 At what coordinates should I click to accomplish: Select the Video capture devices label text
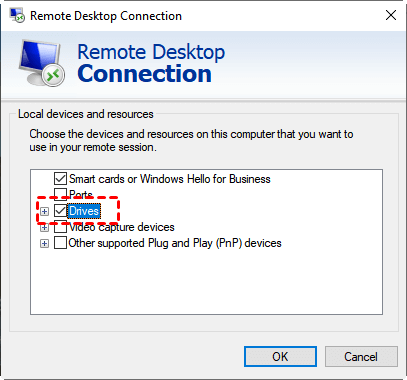pos(122,227)
